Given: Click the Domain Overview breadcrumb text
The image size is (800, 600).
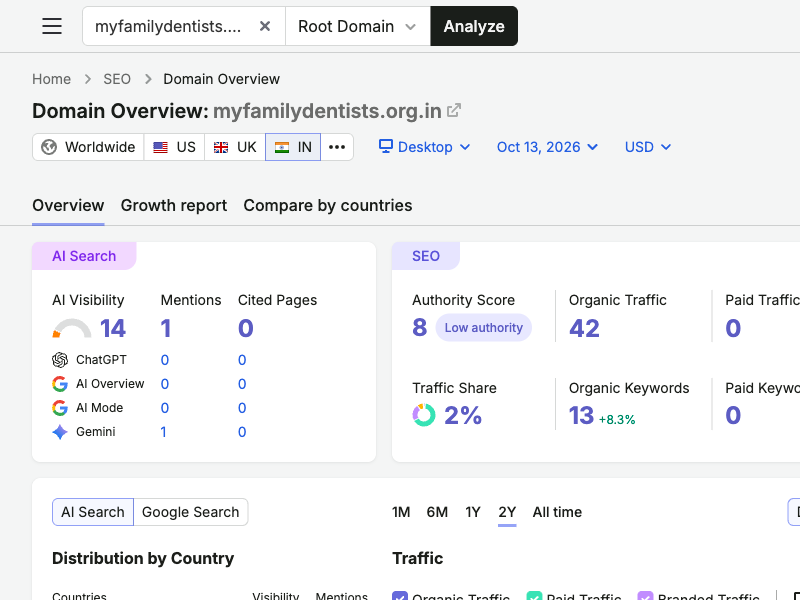Looking at the screenshot, I should pyautogui.click(x=221, y=79).
